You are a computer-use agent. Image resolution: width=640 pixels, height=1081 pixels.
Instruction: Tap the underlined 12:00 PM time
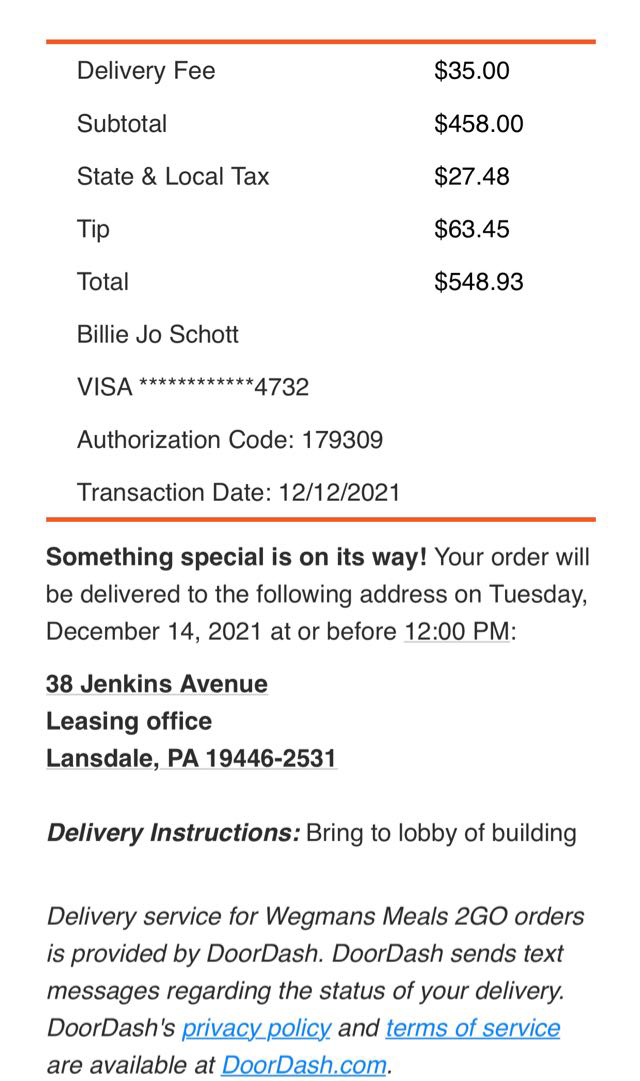[x=457, y=632]
